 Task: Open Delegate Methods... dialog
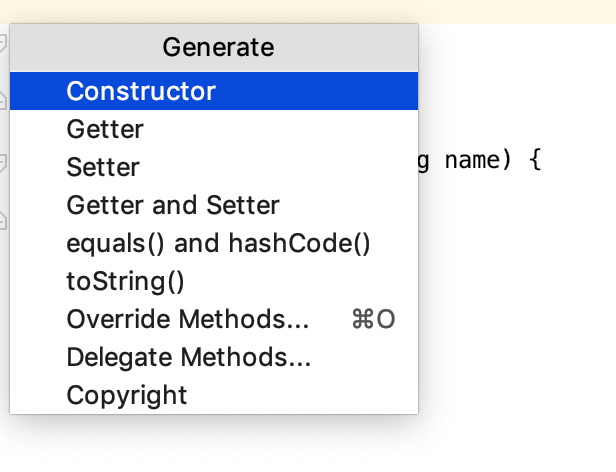click(189, 357)
